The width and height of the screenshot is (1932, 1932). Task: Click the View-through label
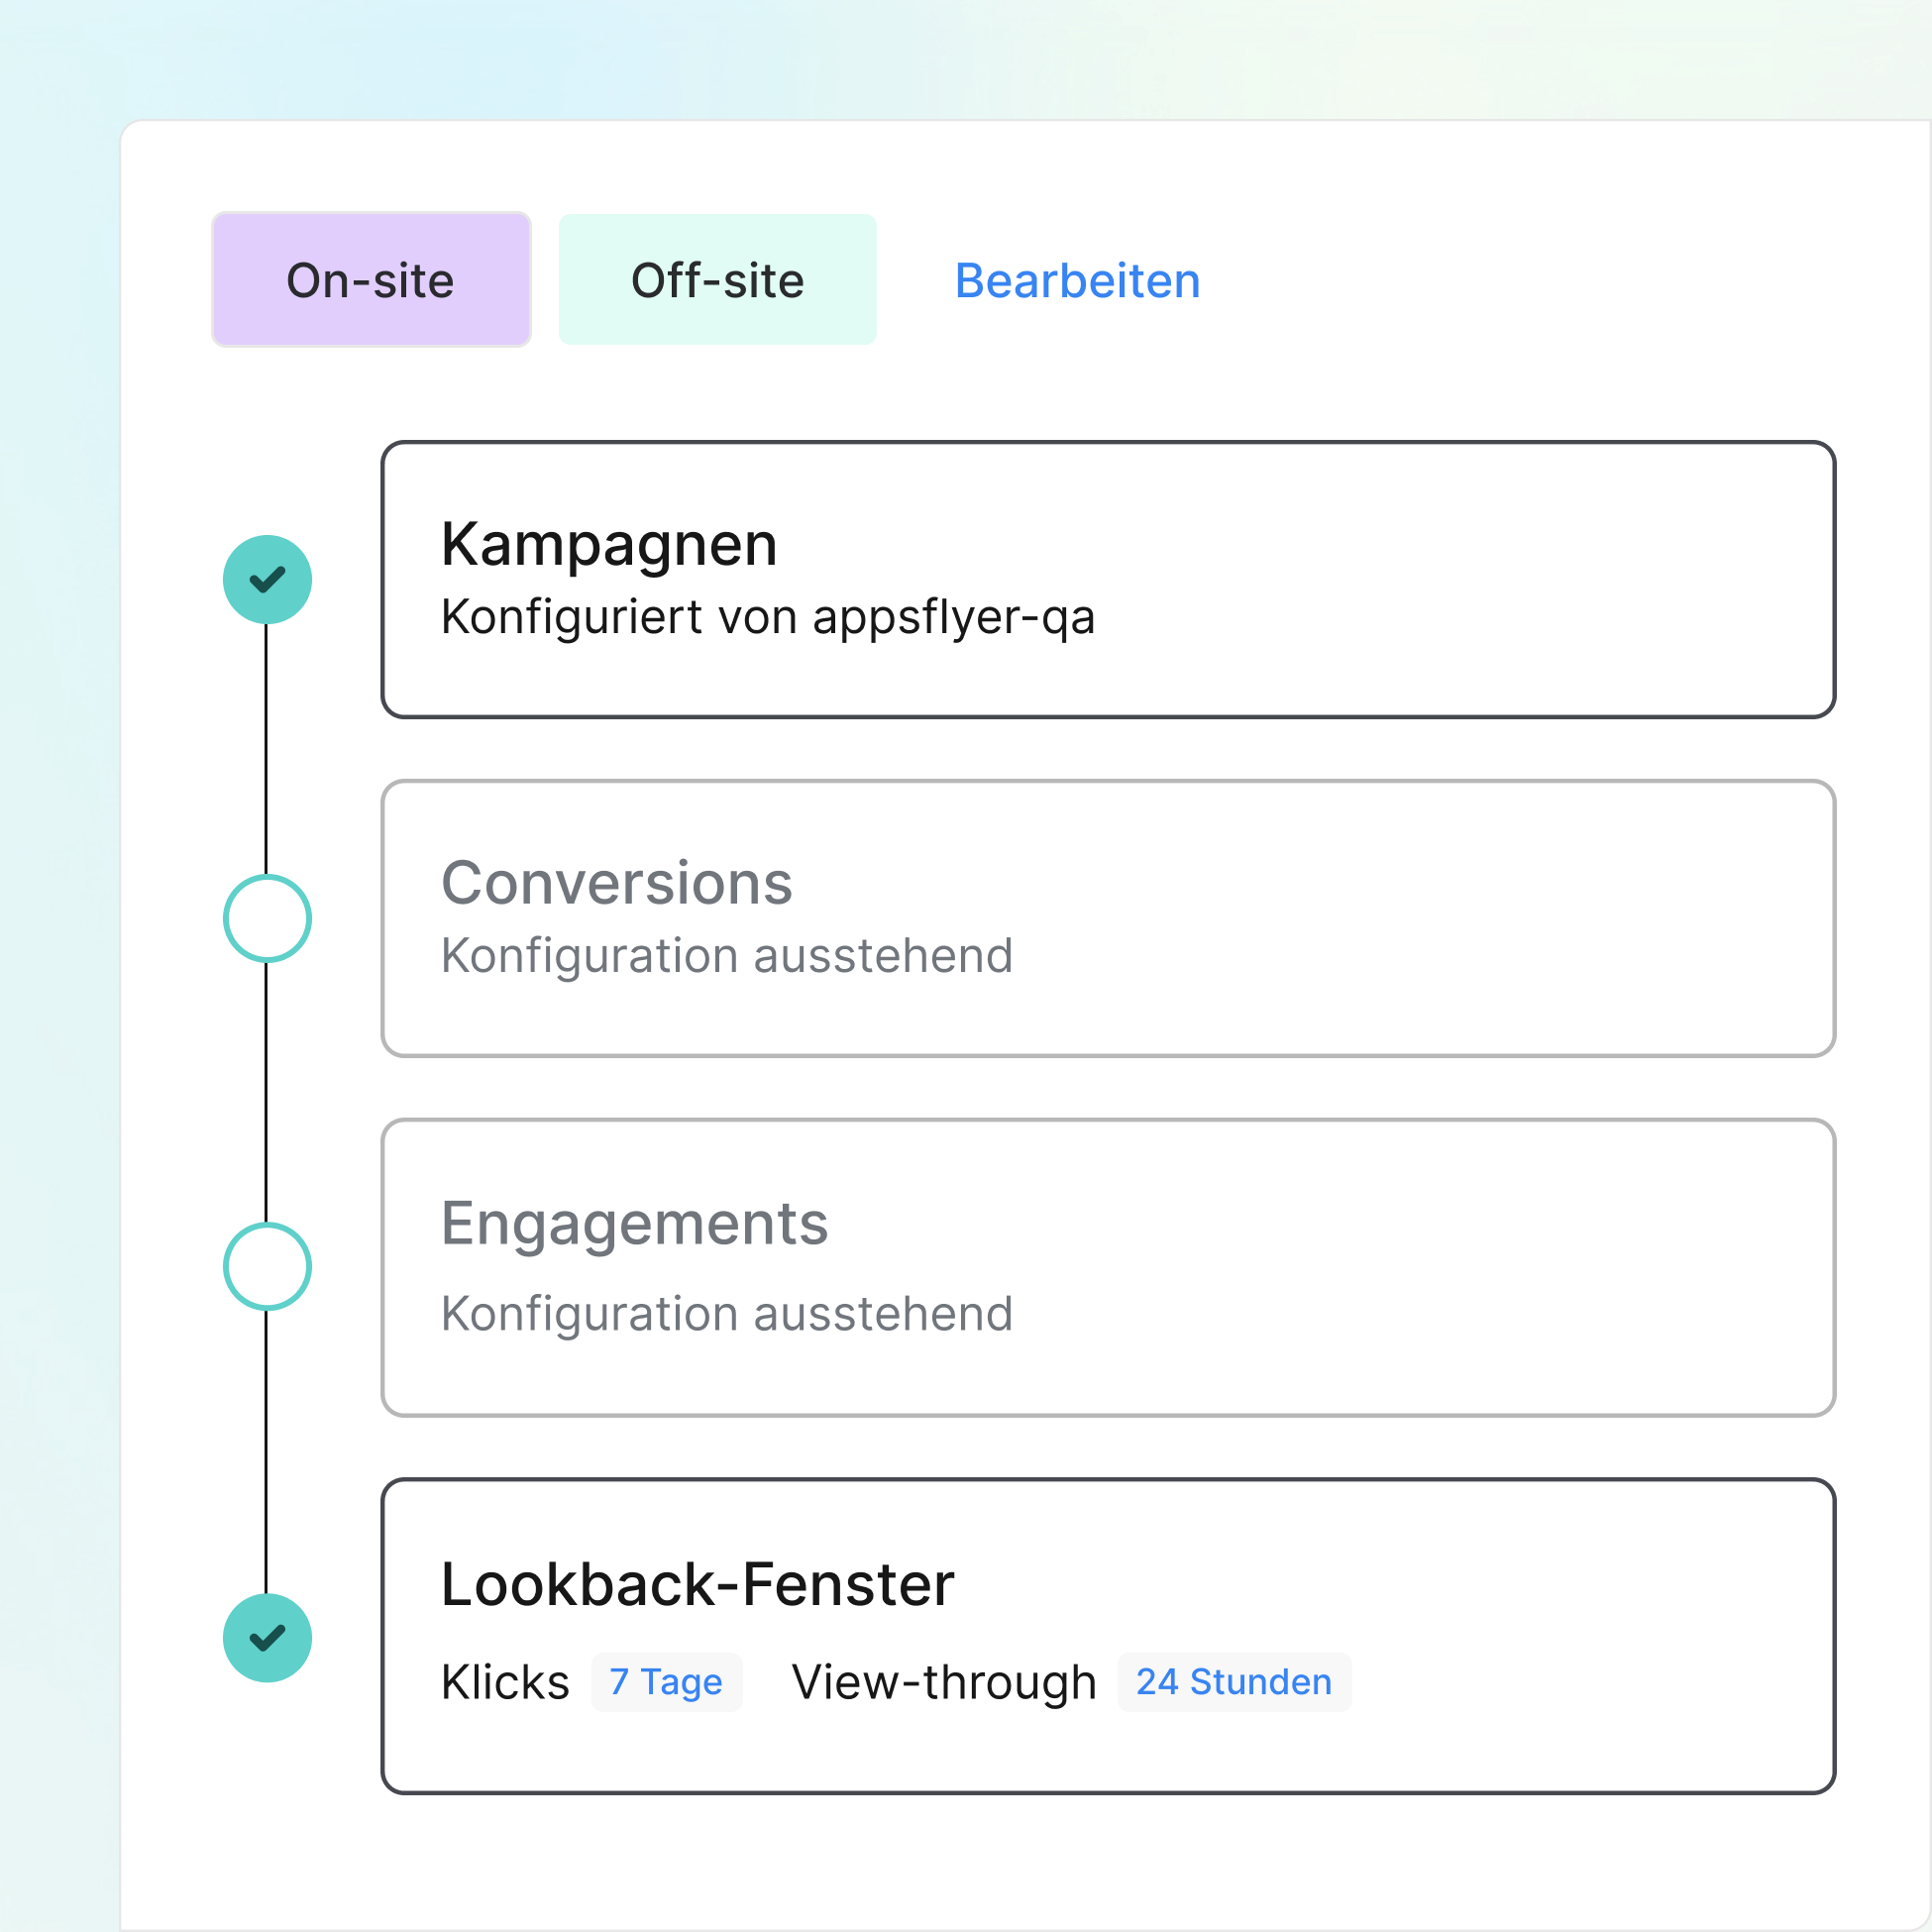coord(944,1682)
